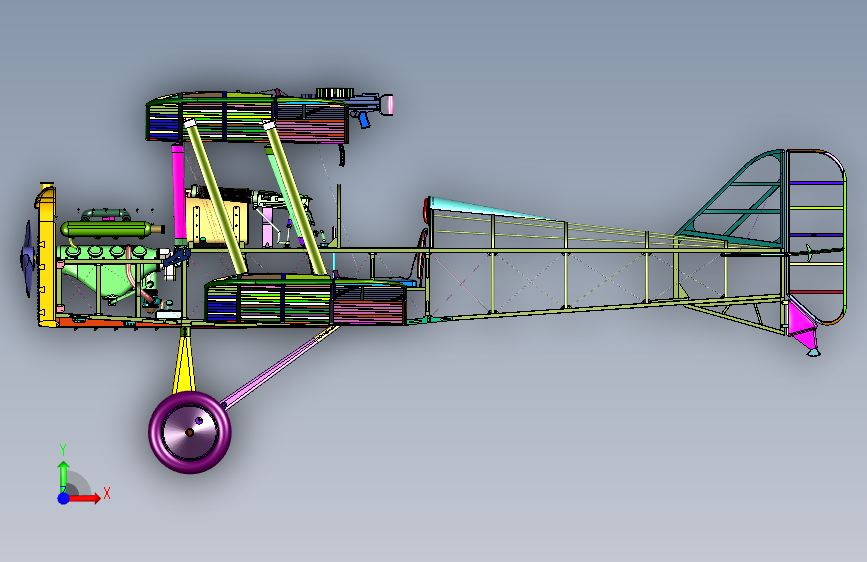This screenshot has height=562, width=867.
Task: Select the lower wing rib structure
Action: click(x=307, y=300)
